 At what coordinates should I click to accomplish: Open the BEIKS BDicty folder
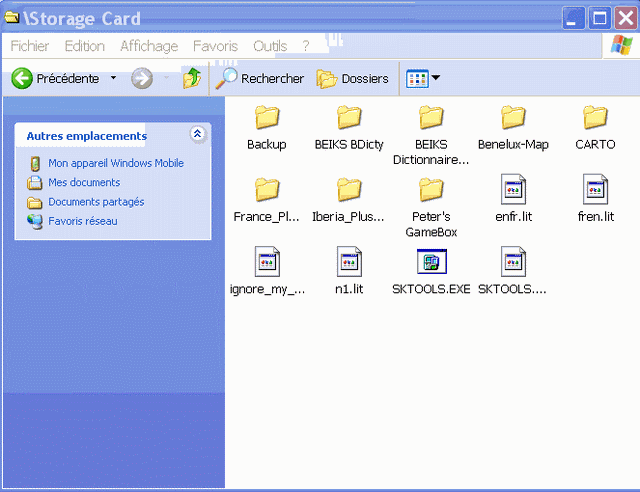[x=348, y=118]
